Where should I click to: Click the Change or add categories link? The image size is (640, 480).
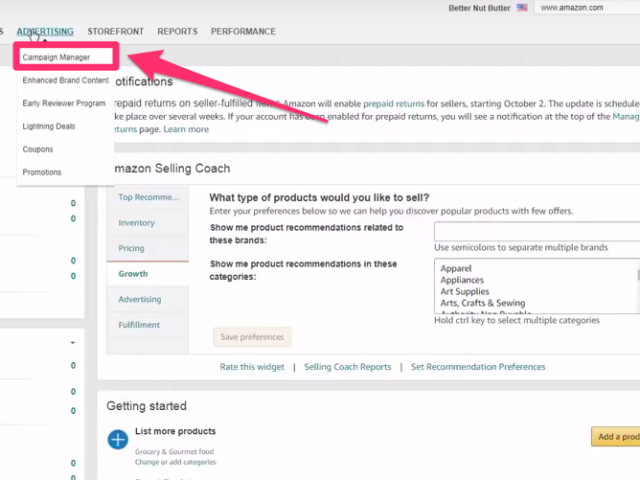click(x=175, y=462)
